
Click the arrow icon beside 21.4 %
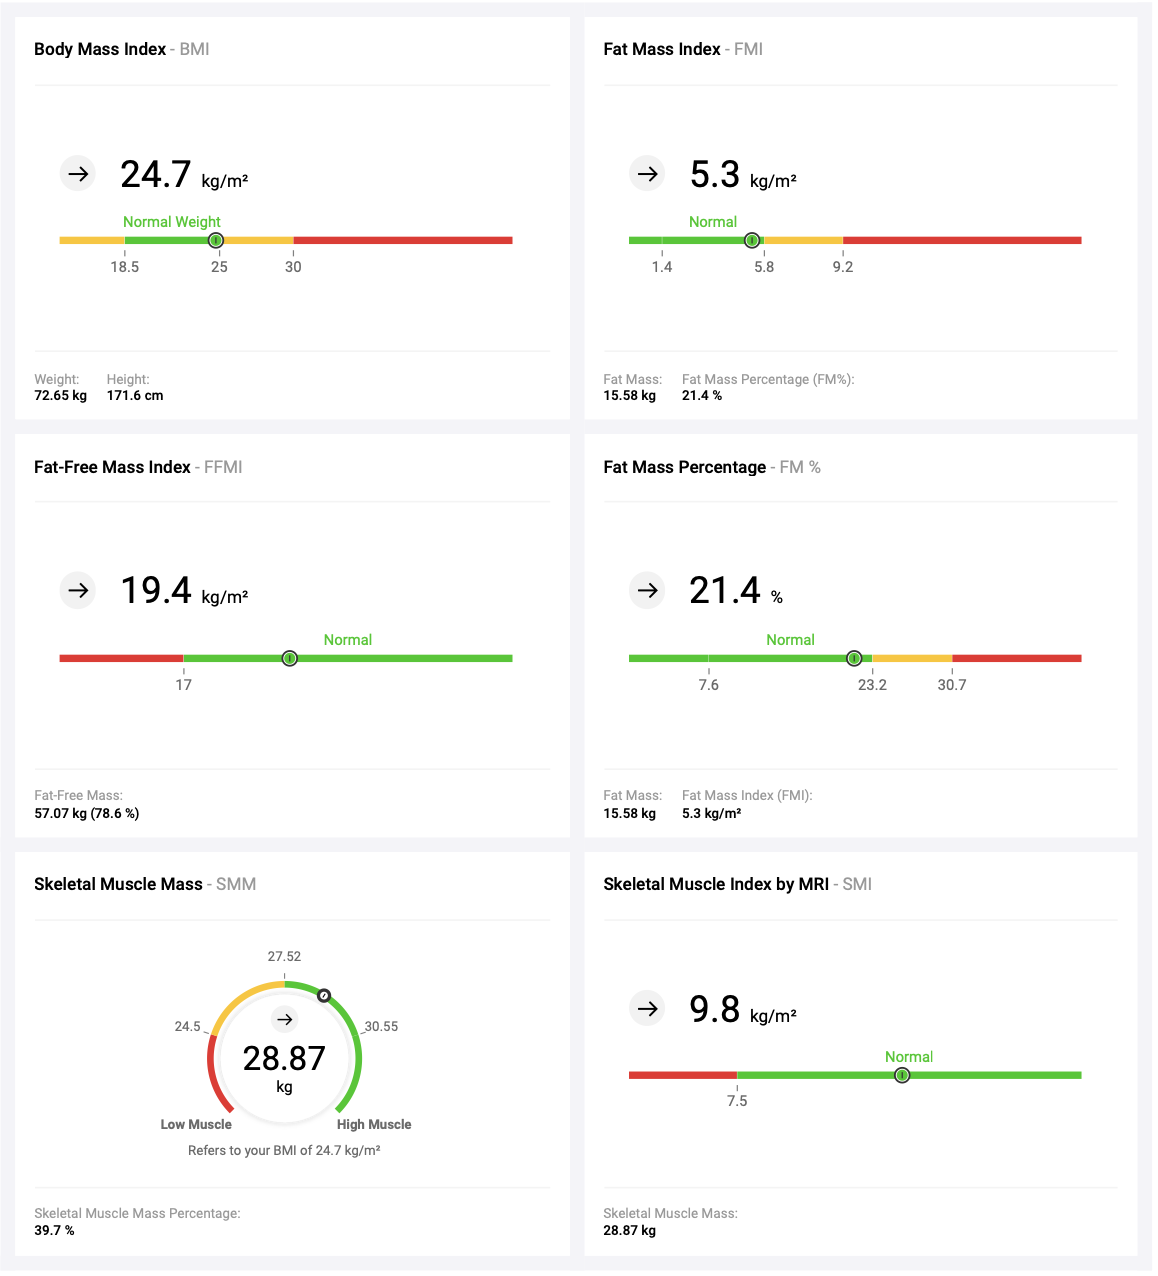pos(647,590)
